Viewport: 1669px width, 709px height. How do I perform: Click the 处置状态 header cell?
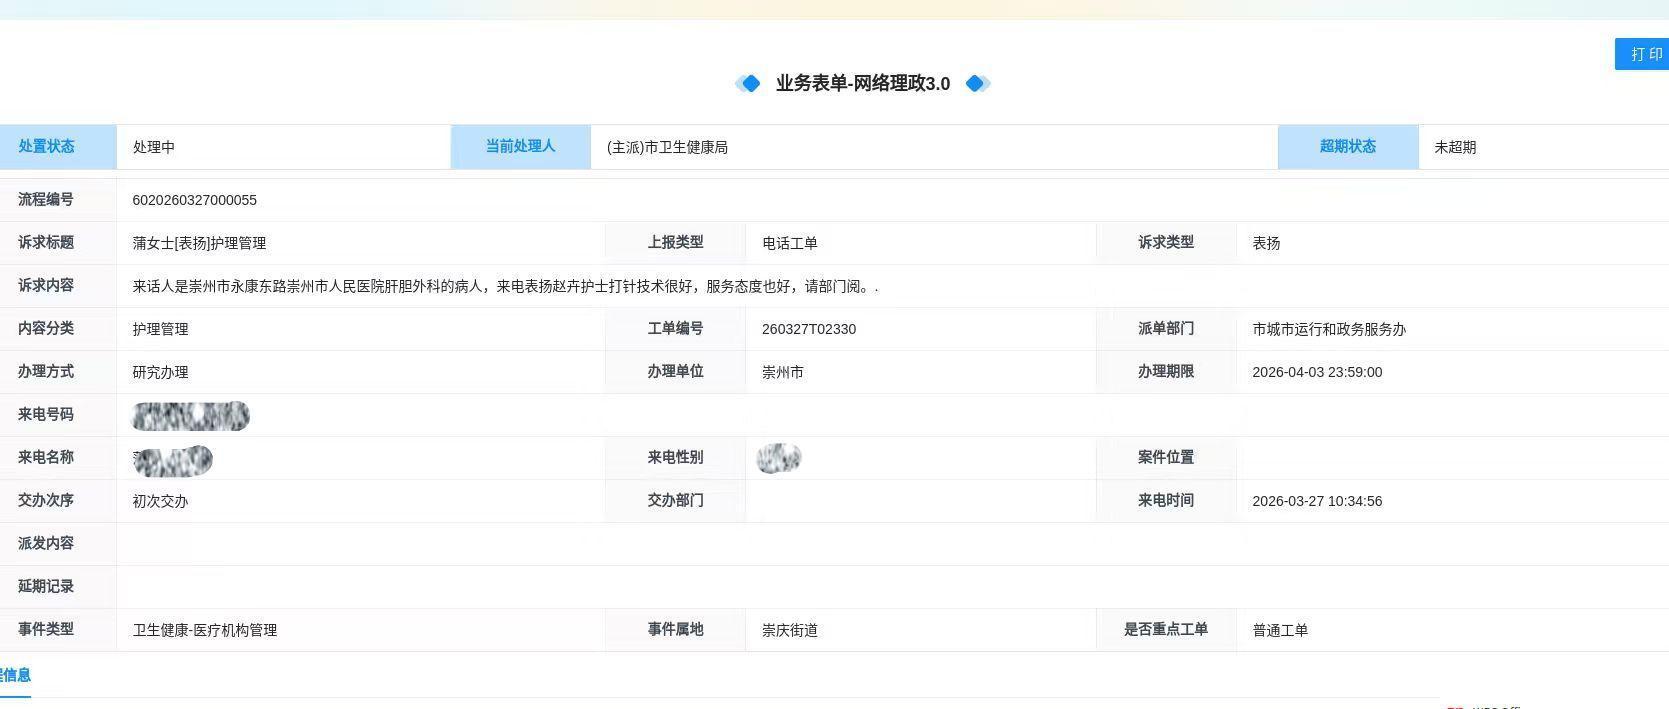[47, 146]
